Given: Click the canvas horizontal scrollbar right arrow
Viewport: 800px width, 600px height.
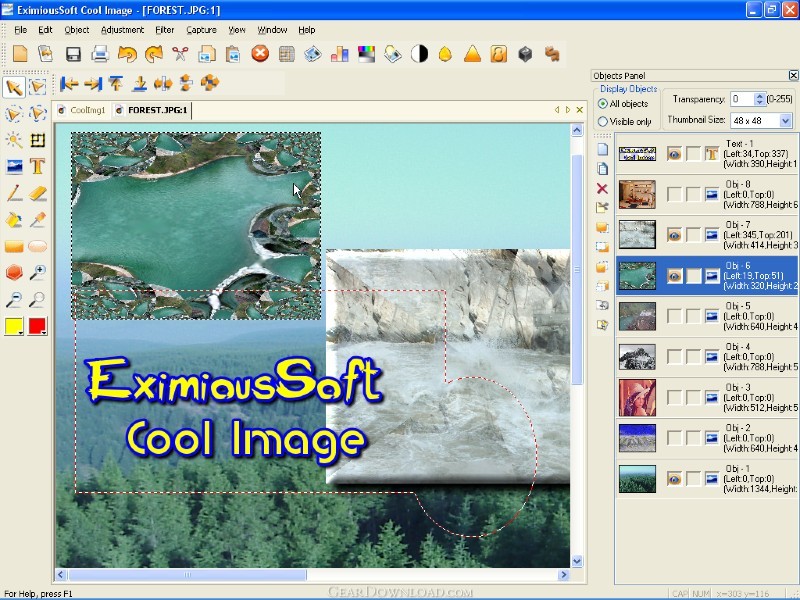Looking at the screenshot, I should [x=563, y=574].
